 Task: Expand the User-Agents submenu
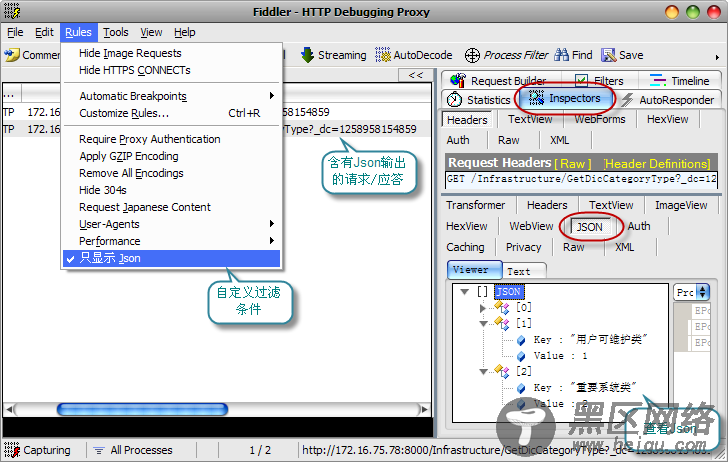click(171, 224)
